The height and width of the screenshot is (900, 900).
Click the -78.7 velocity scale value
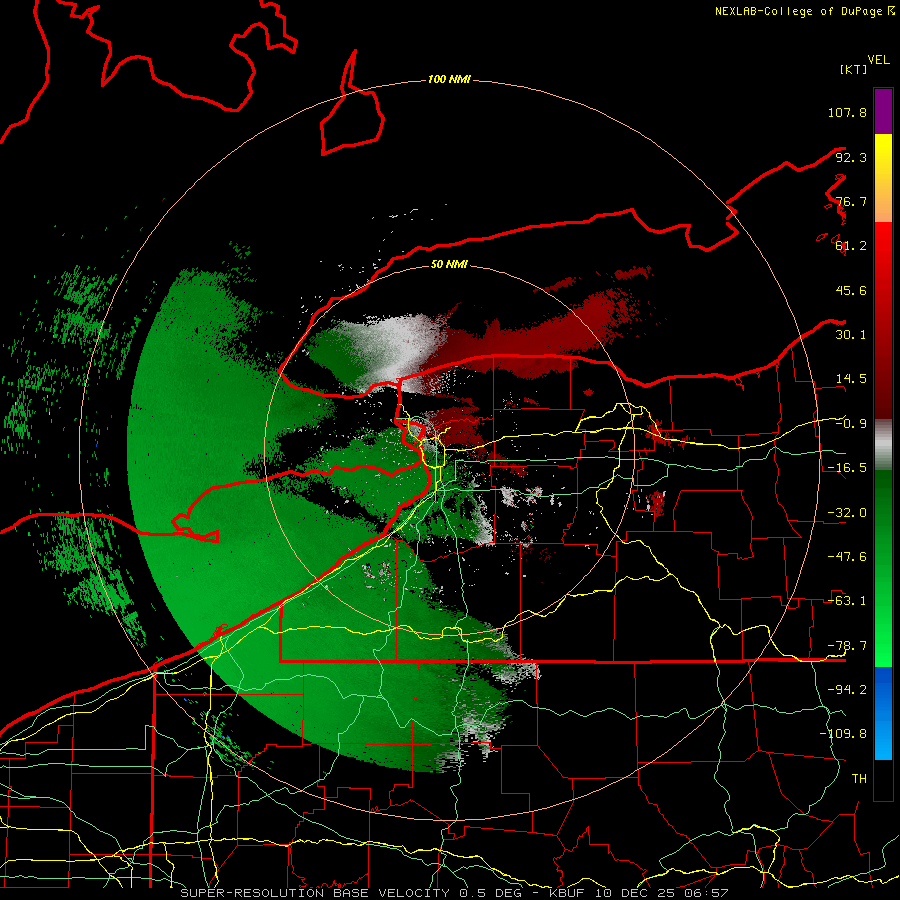pyautogui.click(x=847, y=646)
